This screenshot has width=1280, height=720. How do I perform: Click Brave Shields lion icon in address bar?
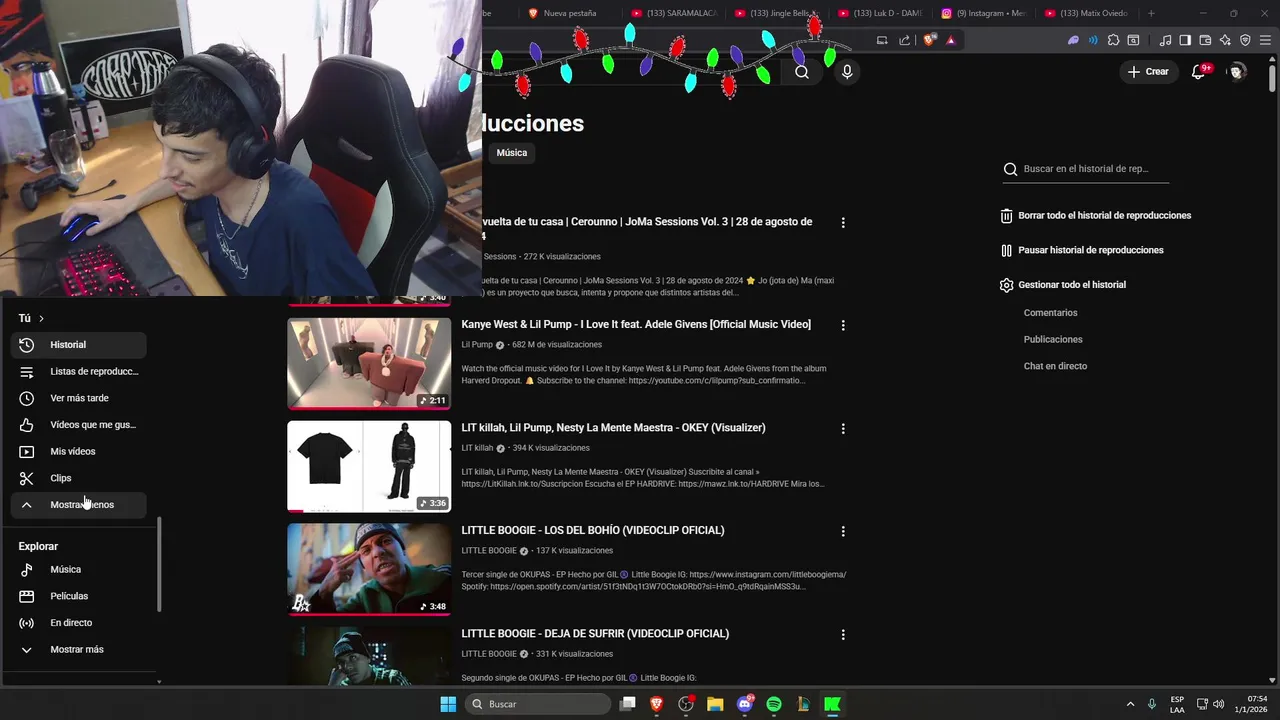(929, 41)
